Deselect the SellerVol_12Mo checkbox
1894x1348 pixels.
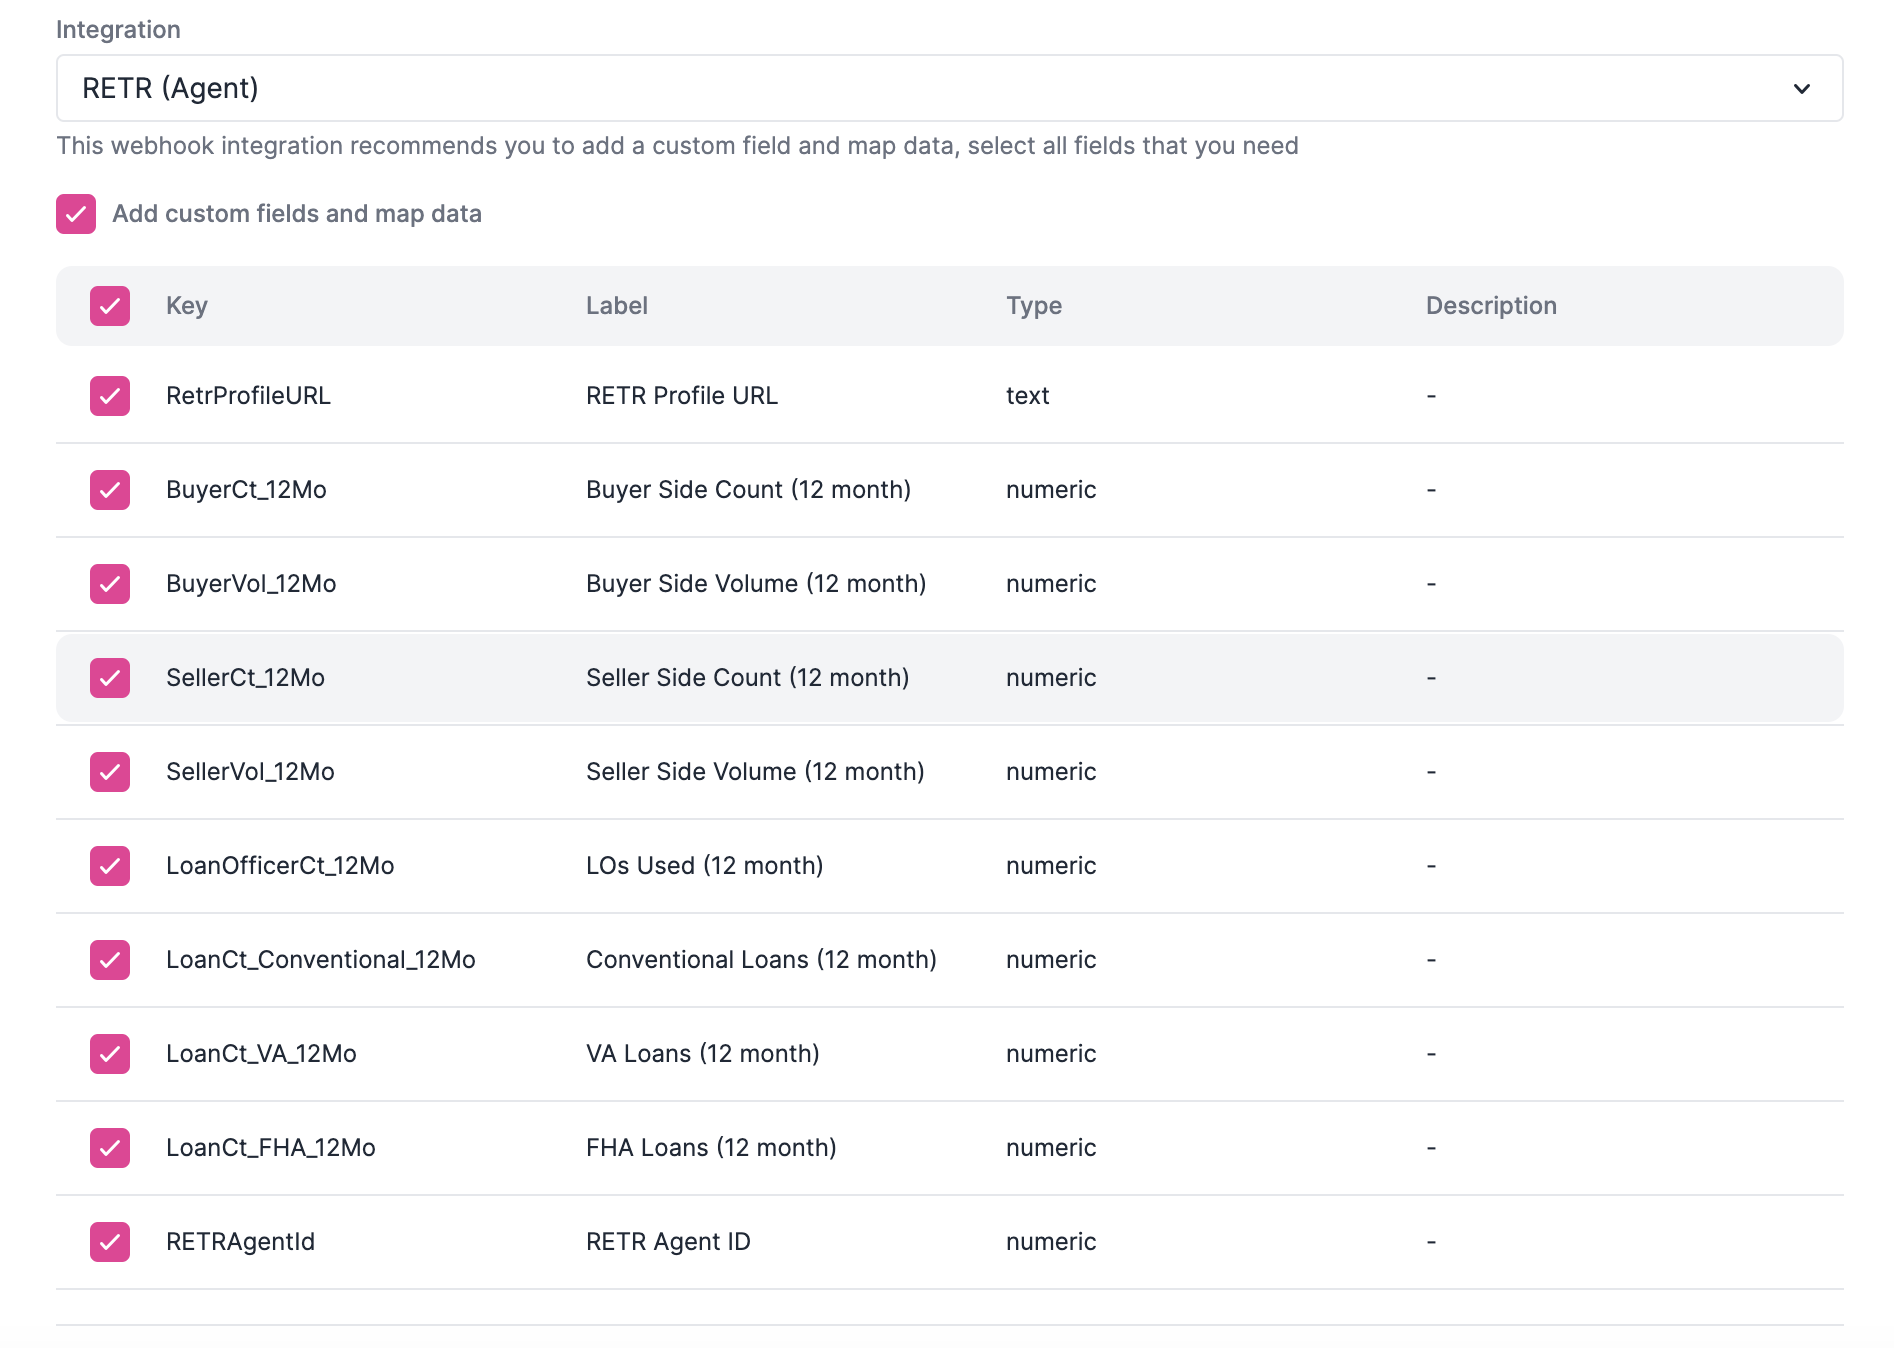click(x=110, y=772)
